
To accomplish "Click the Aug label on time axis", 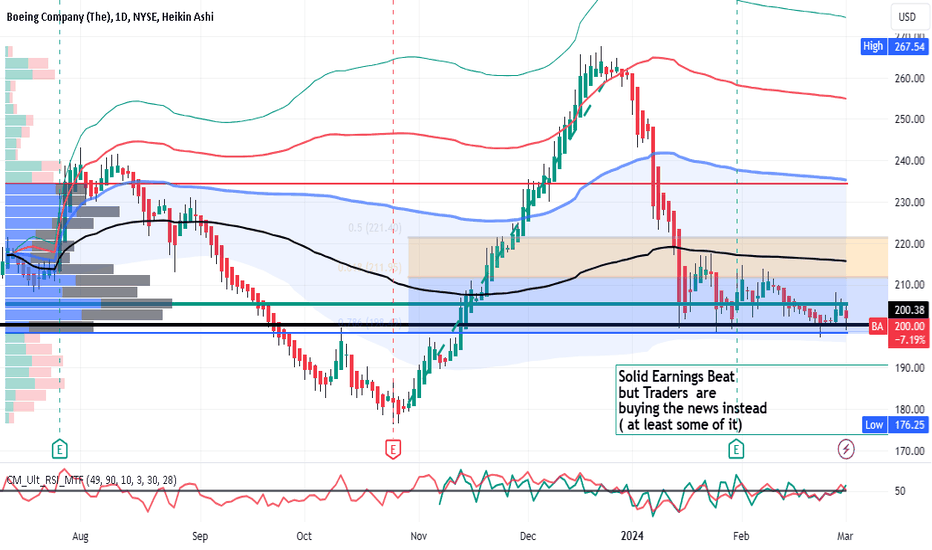I will 80,536.
